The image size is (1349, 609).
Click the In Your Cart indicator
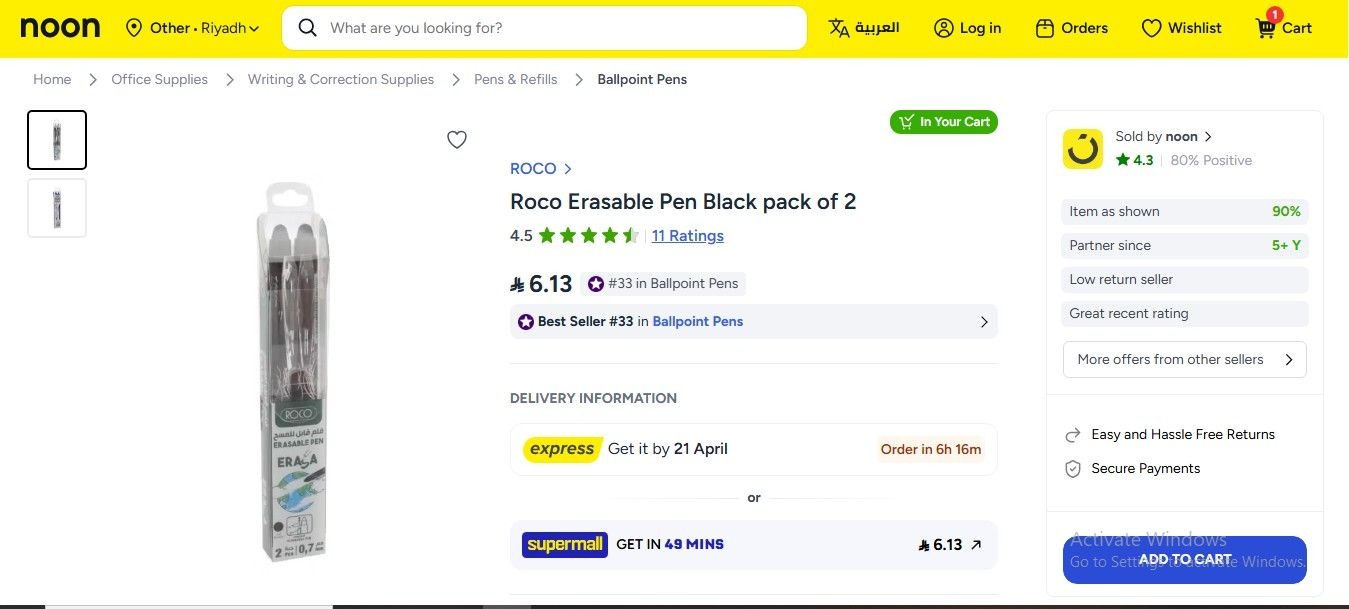click(943, 121)
